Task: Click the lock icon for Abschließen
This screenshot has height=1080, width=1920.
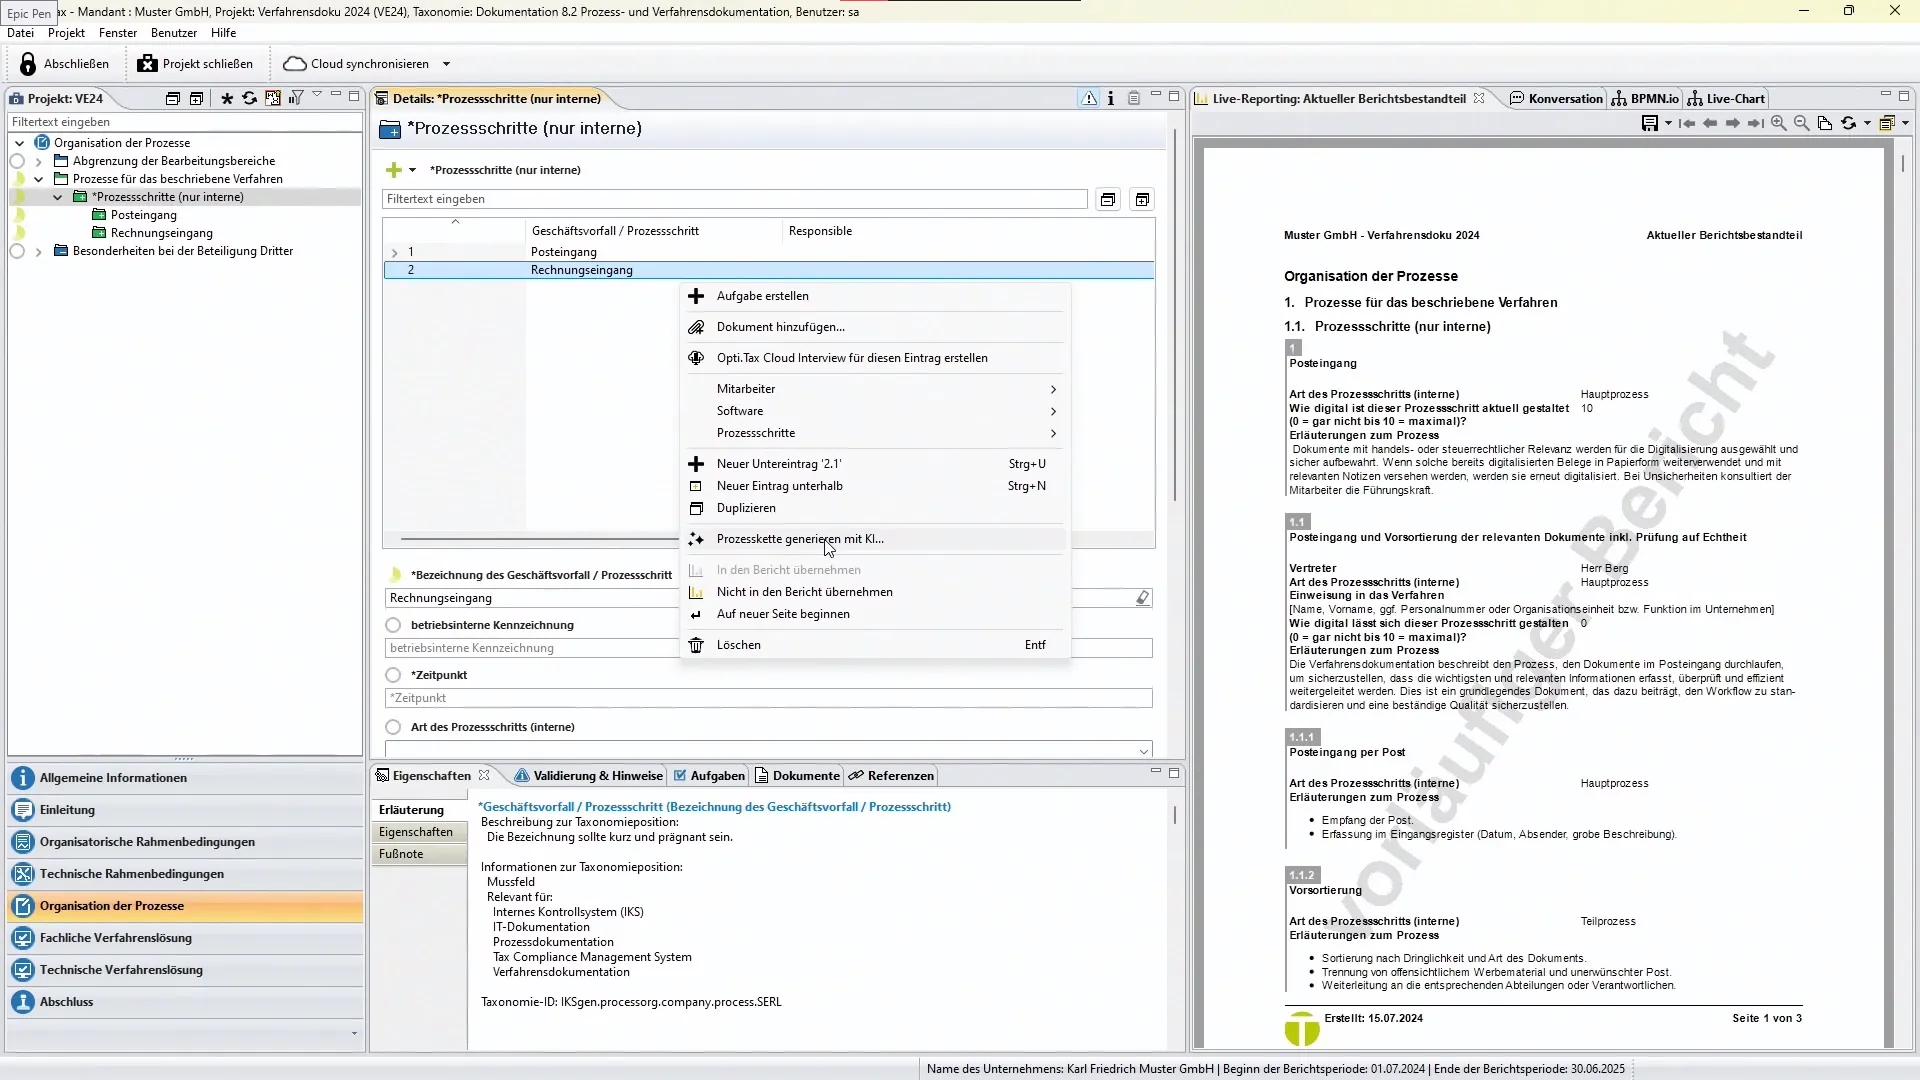Action: (x=28, y=64)
